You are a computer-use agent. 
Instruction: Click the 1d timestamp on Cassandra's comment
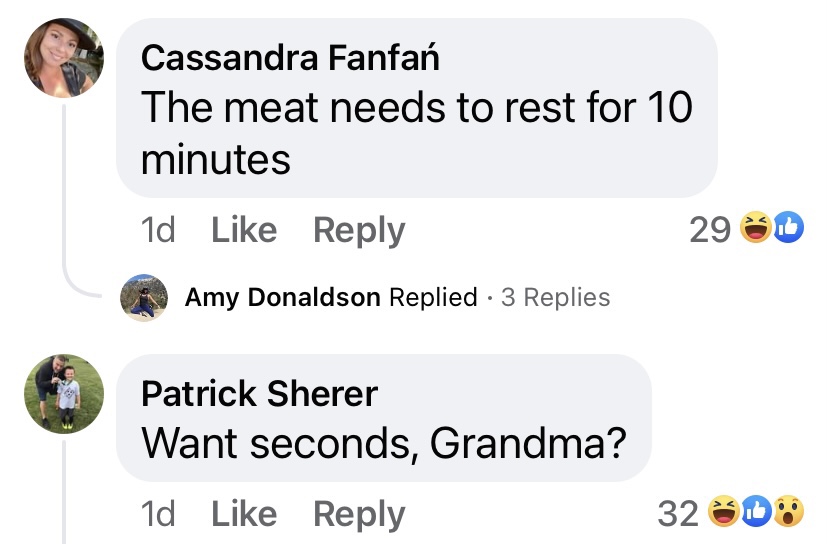(158, 230)
